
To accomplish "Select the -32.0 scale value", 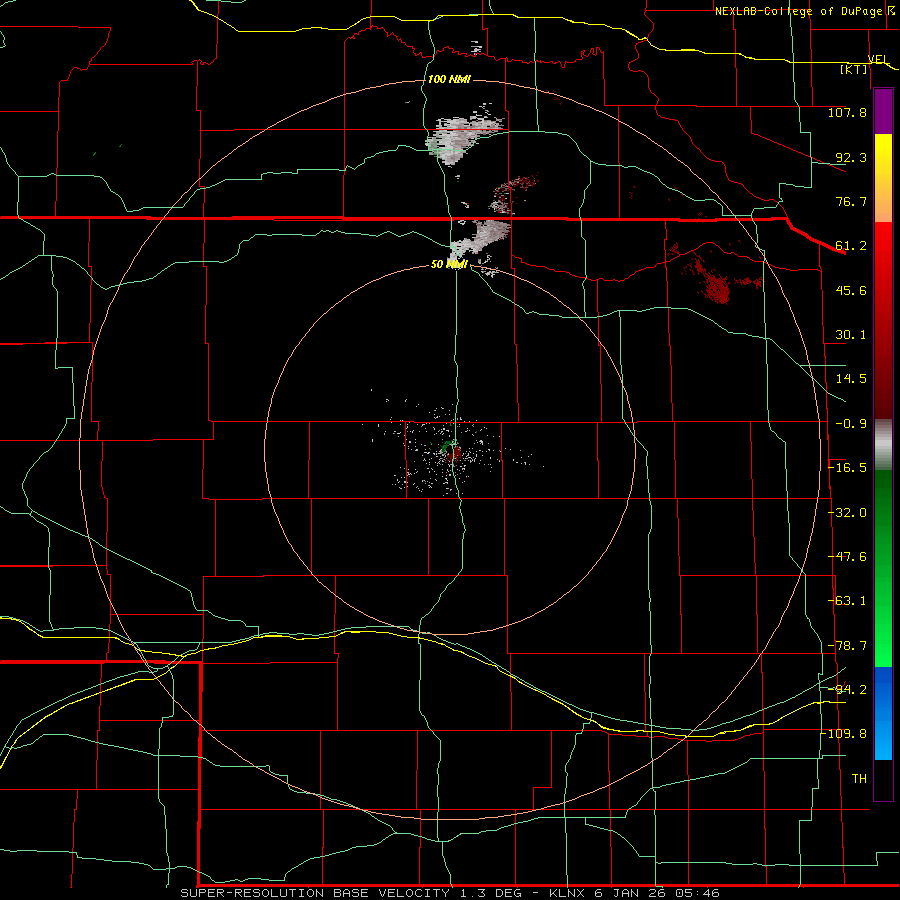I will [x=847, y=513].
